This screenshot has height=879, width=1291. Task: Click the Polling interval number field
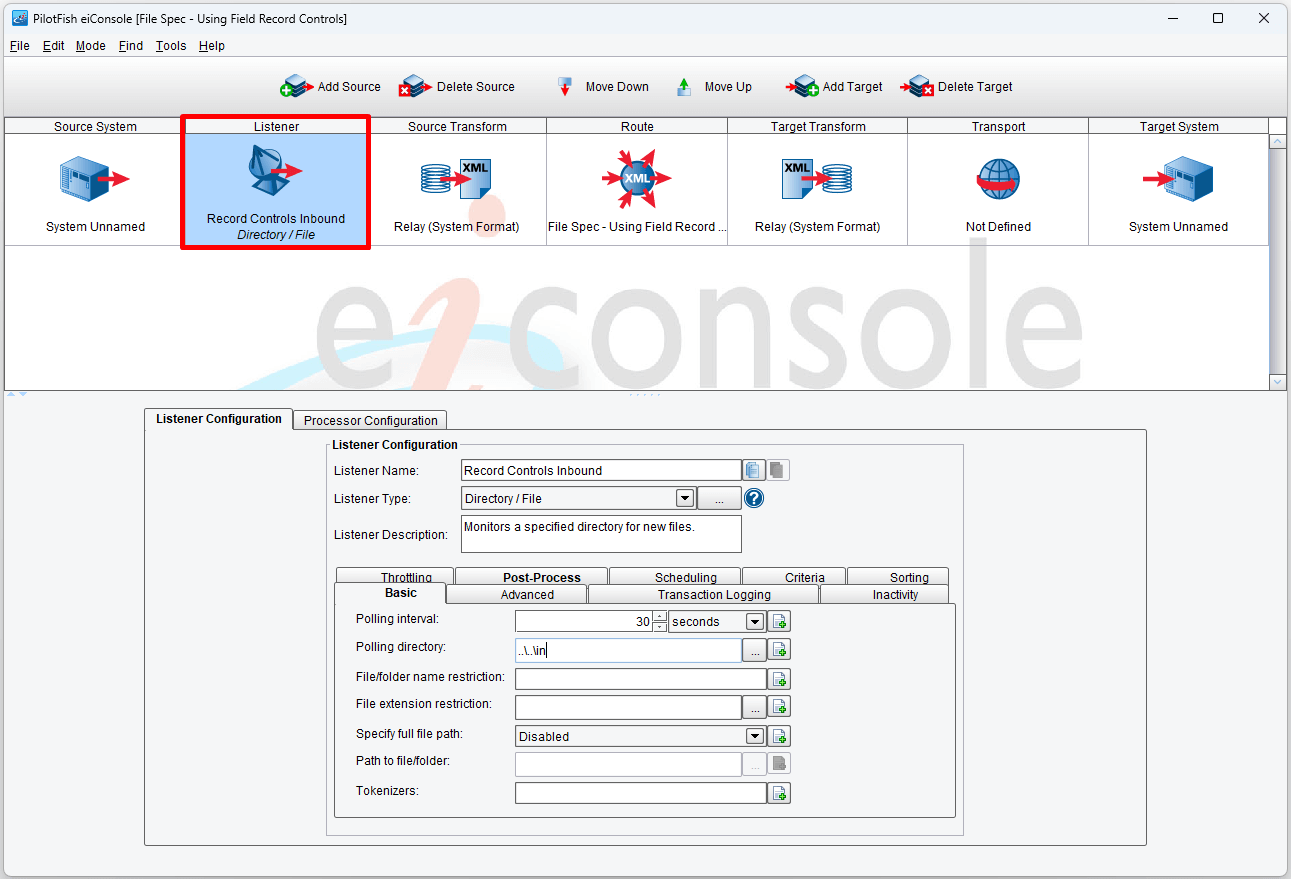pyautogui.click(x=584, y=621)
